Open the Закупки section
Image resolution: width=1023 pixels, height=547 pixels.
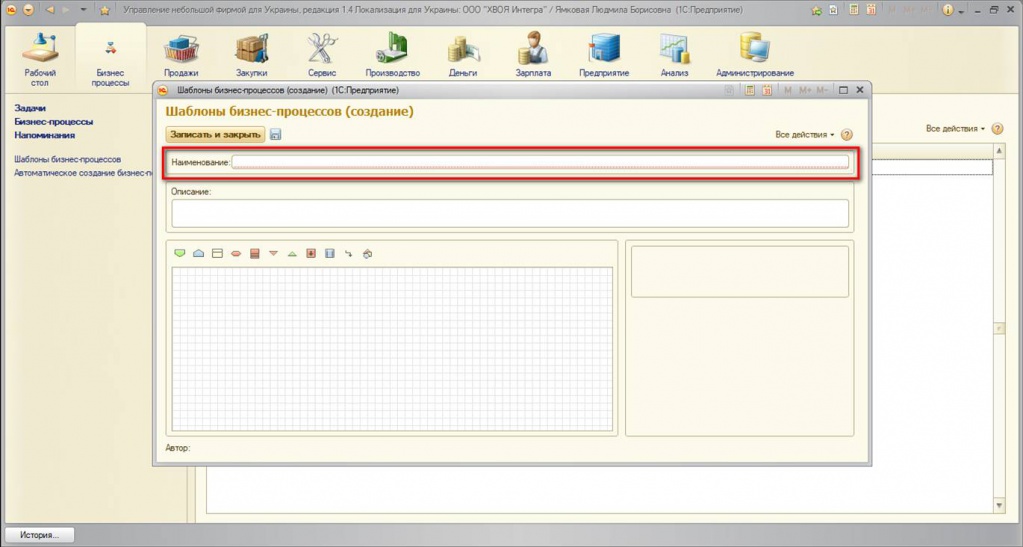[x=251, y=56]
